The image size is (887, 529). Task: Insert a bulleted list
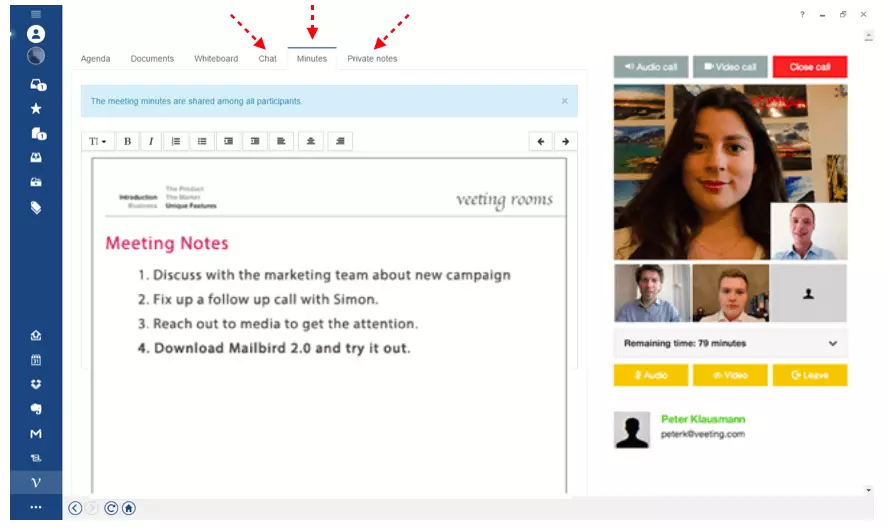pos(202,141)
